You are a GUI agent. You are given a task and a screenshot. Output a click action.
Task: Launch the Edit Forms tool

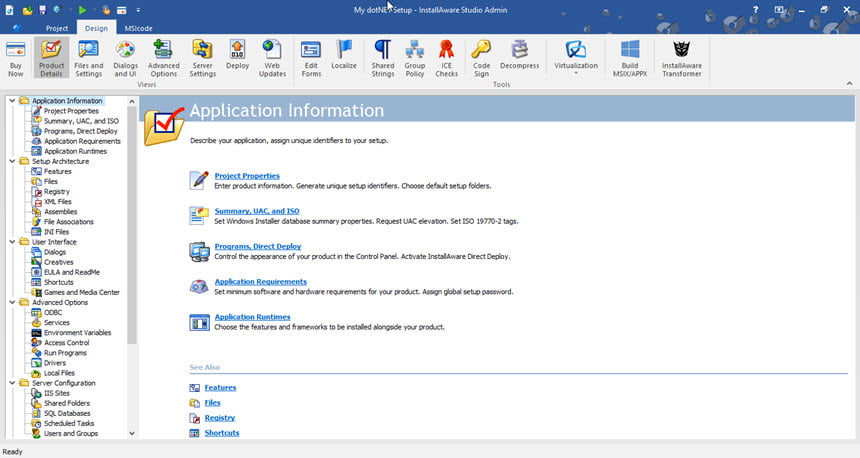pos(311,58)
